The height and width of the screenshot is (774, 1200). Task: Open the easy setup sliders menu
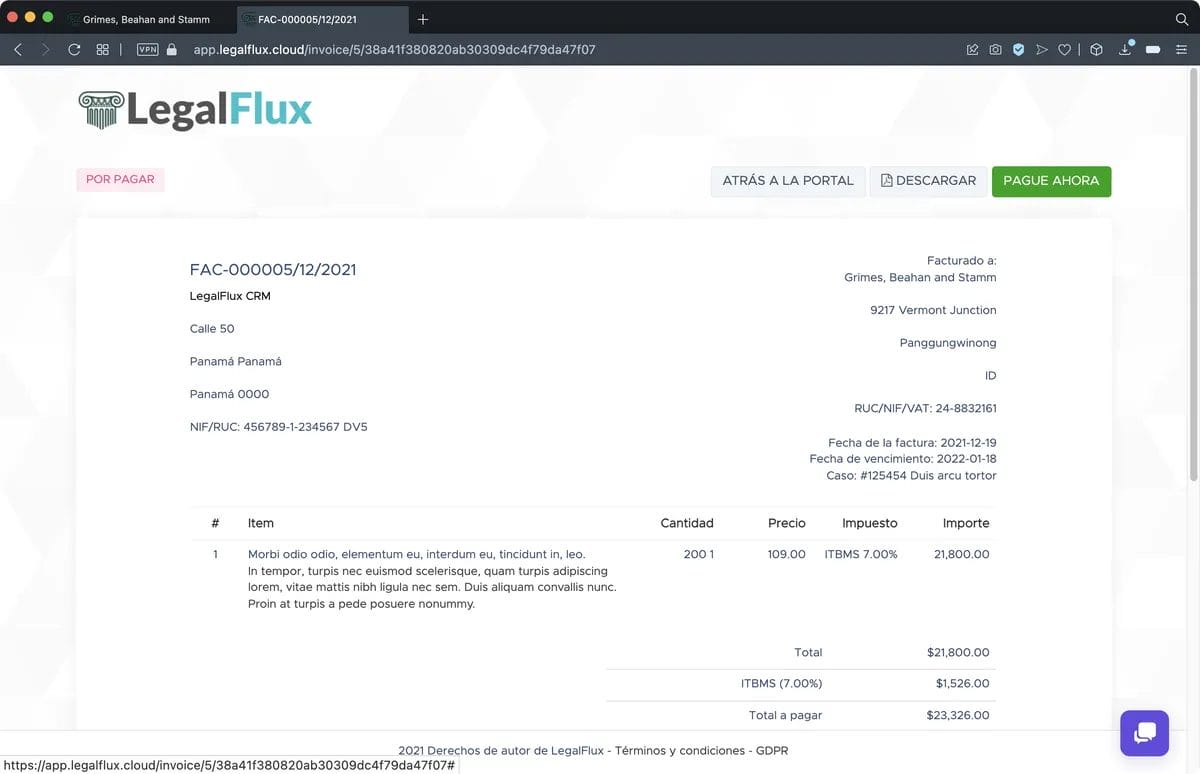tap(1181, 49)
